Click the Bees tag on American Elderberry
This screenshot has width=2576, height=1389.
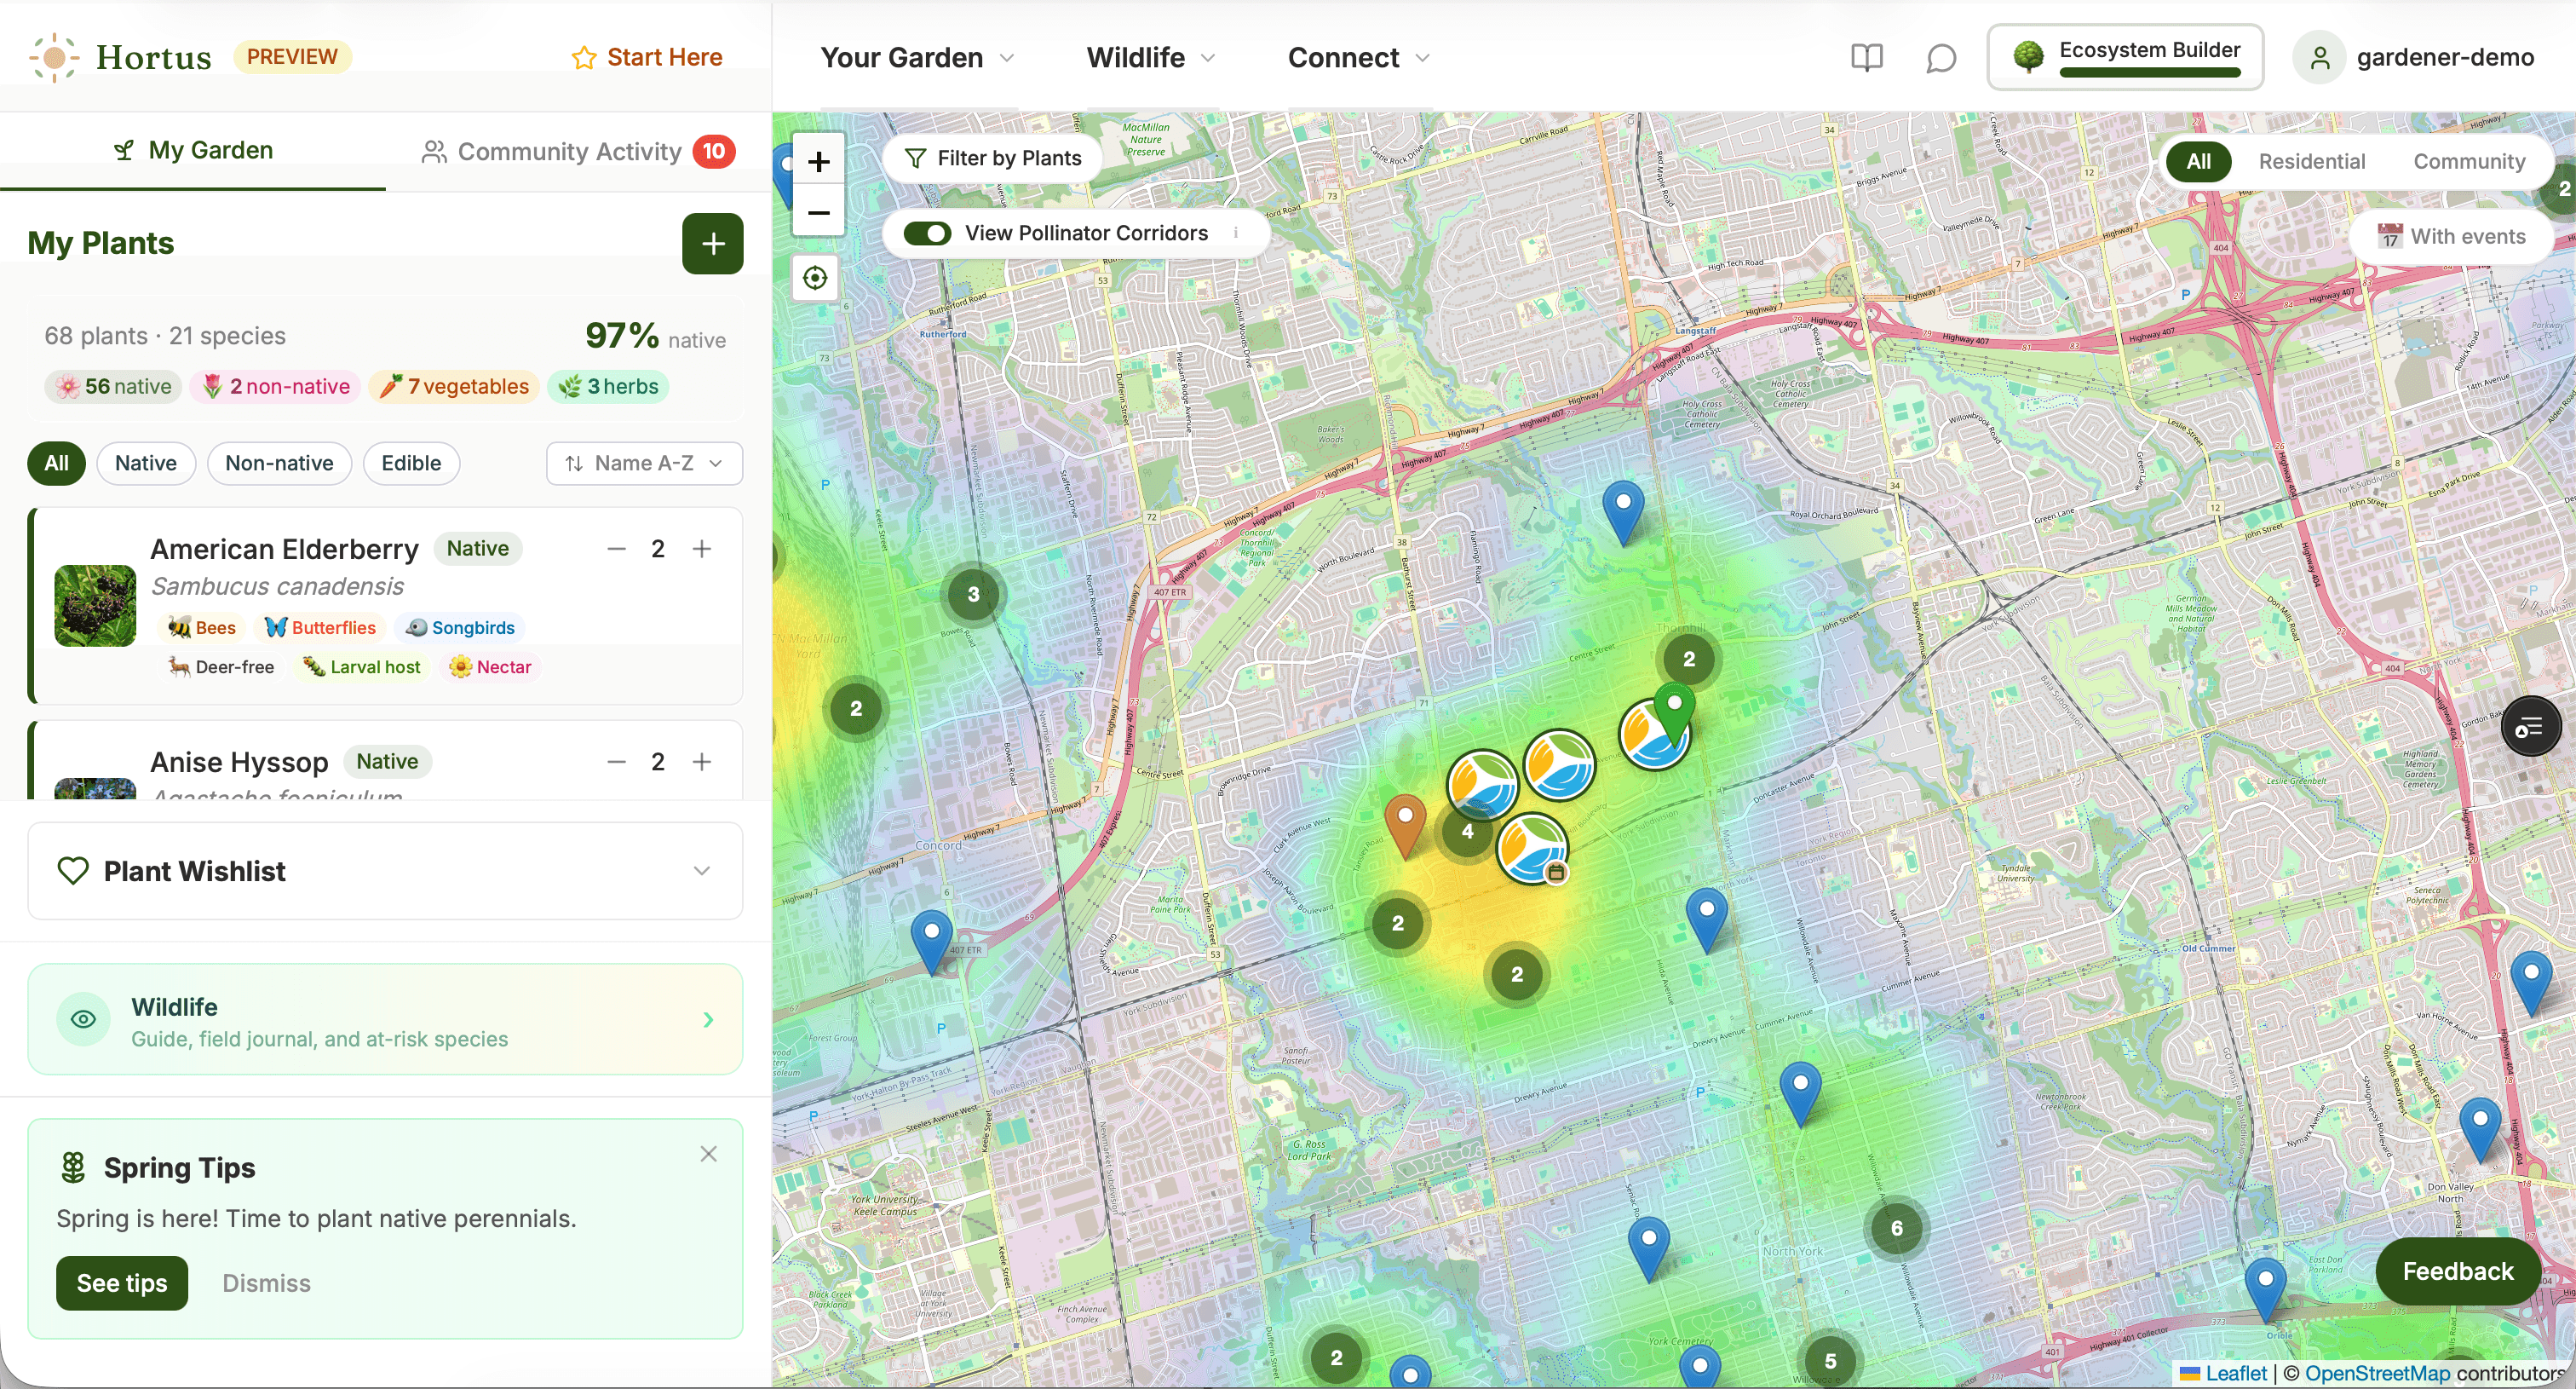pos(202,627)
